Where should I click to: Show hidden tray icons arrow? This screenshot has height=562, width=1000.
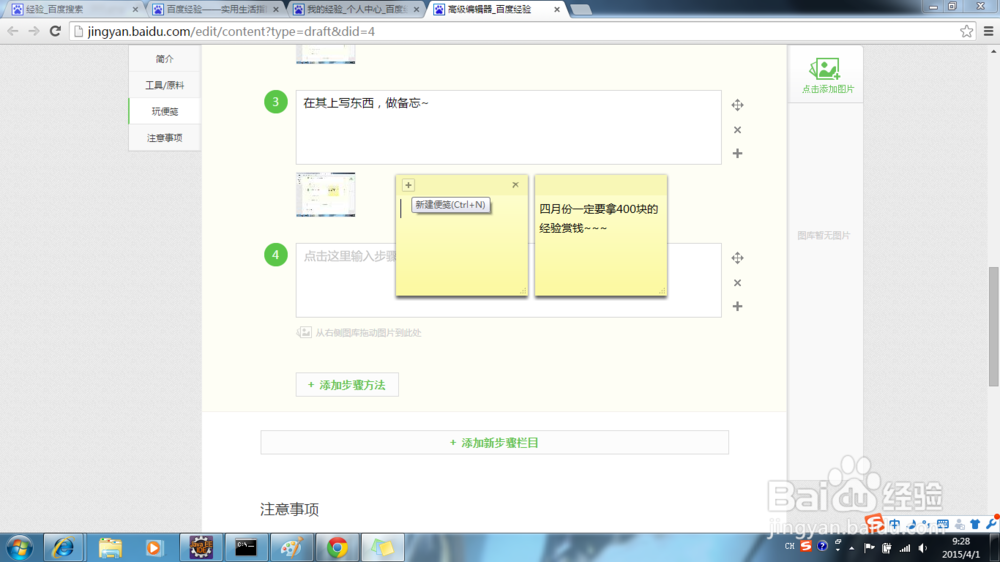[x=851, y=548]
